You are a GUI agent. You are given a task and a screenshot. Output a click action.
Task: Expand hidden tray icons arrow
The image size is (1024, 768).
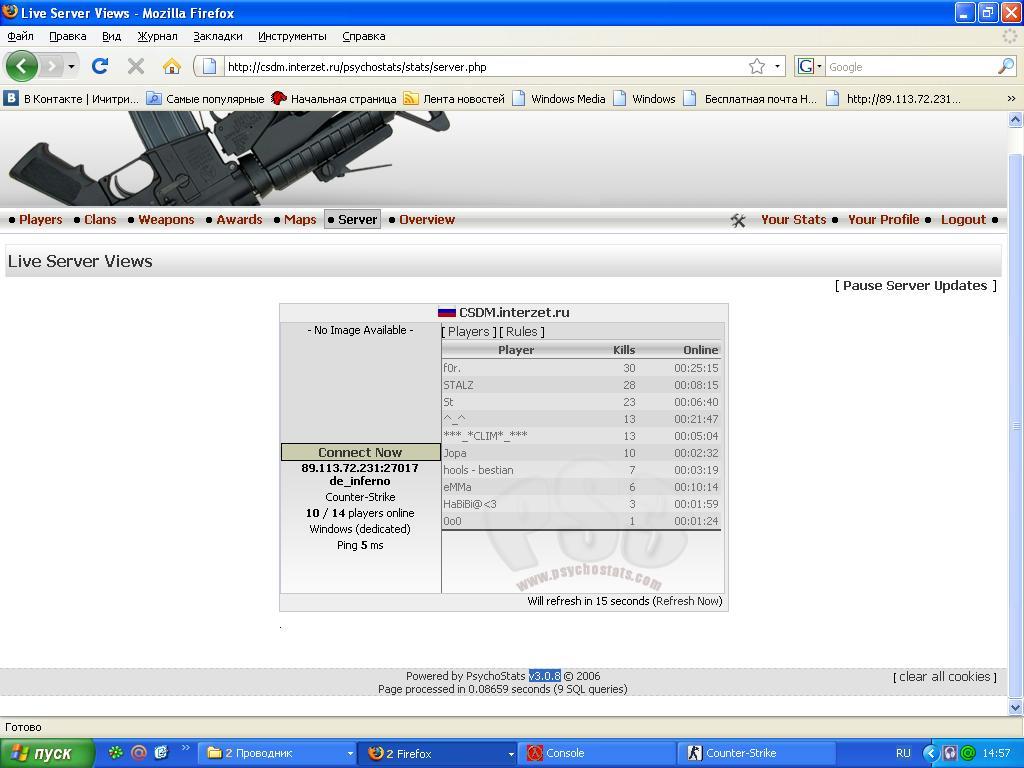931,753
